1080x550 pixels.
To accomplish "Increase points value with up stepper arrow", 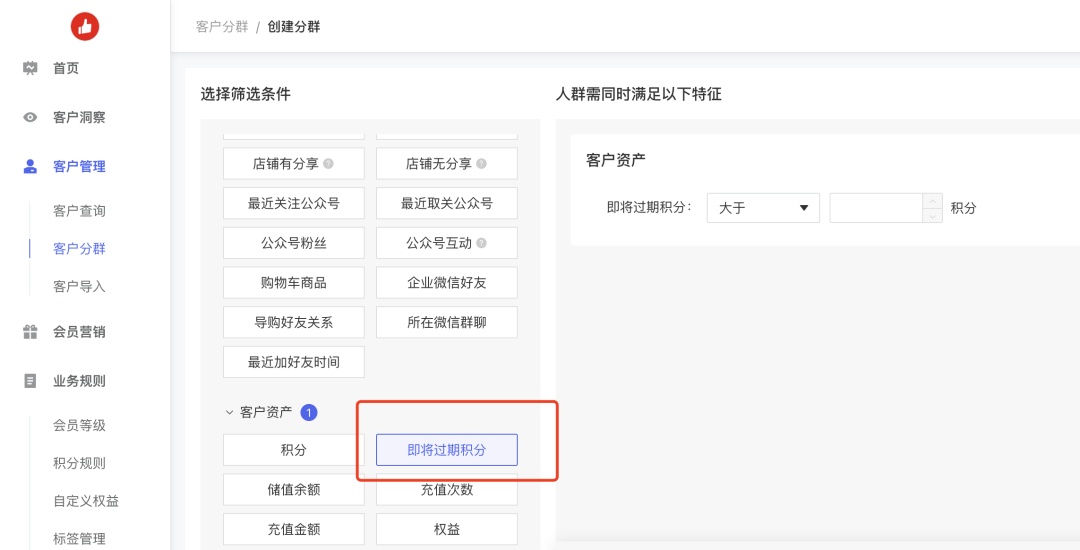I will point(932,201).
